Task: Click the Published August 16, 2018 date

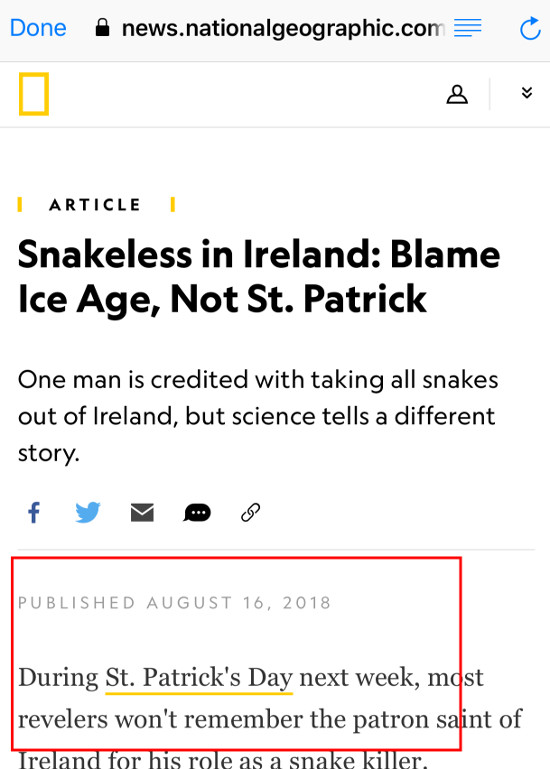Action: (175, 603)
